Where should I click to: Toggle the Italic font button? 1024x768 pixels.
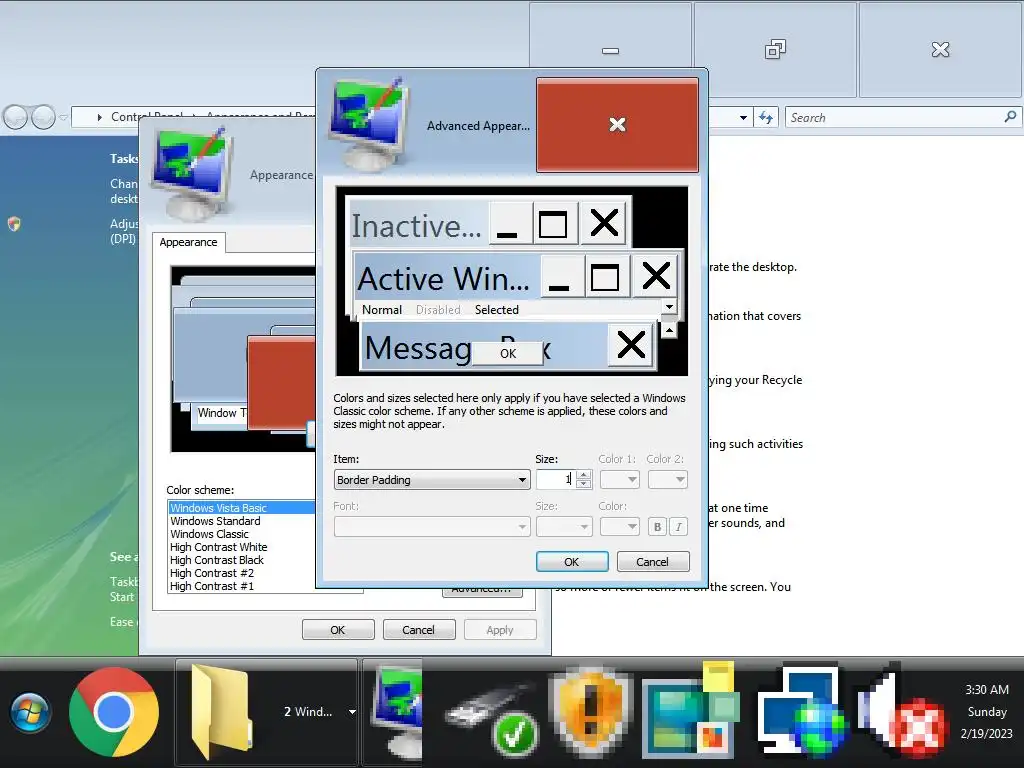point(679,527)
